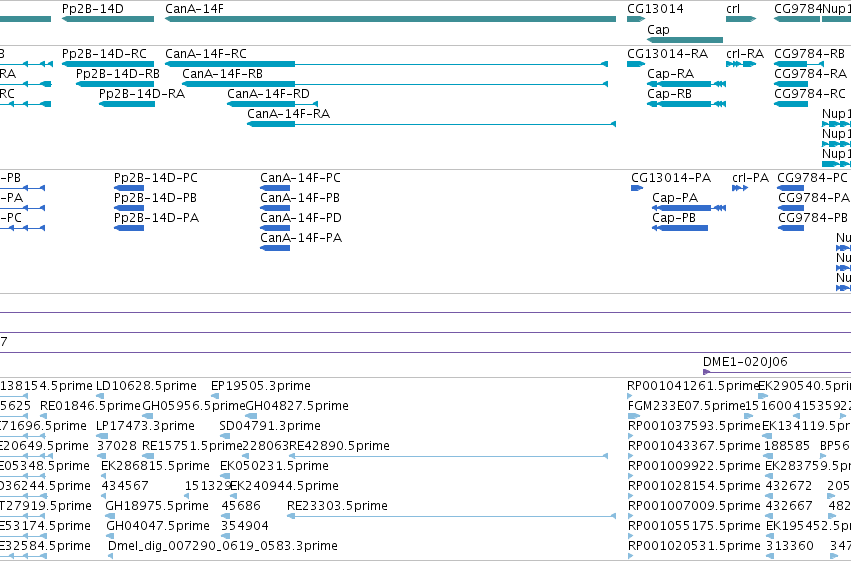Image resolution: width=851 pixels, height=561 pixels.
Task: Click EST RE23303.5prime
Action: pos(337,506)
